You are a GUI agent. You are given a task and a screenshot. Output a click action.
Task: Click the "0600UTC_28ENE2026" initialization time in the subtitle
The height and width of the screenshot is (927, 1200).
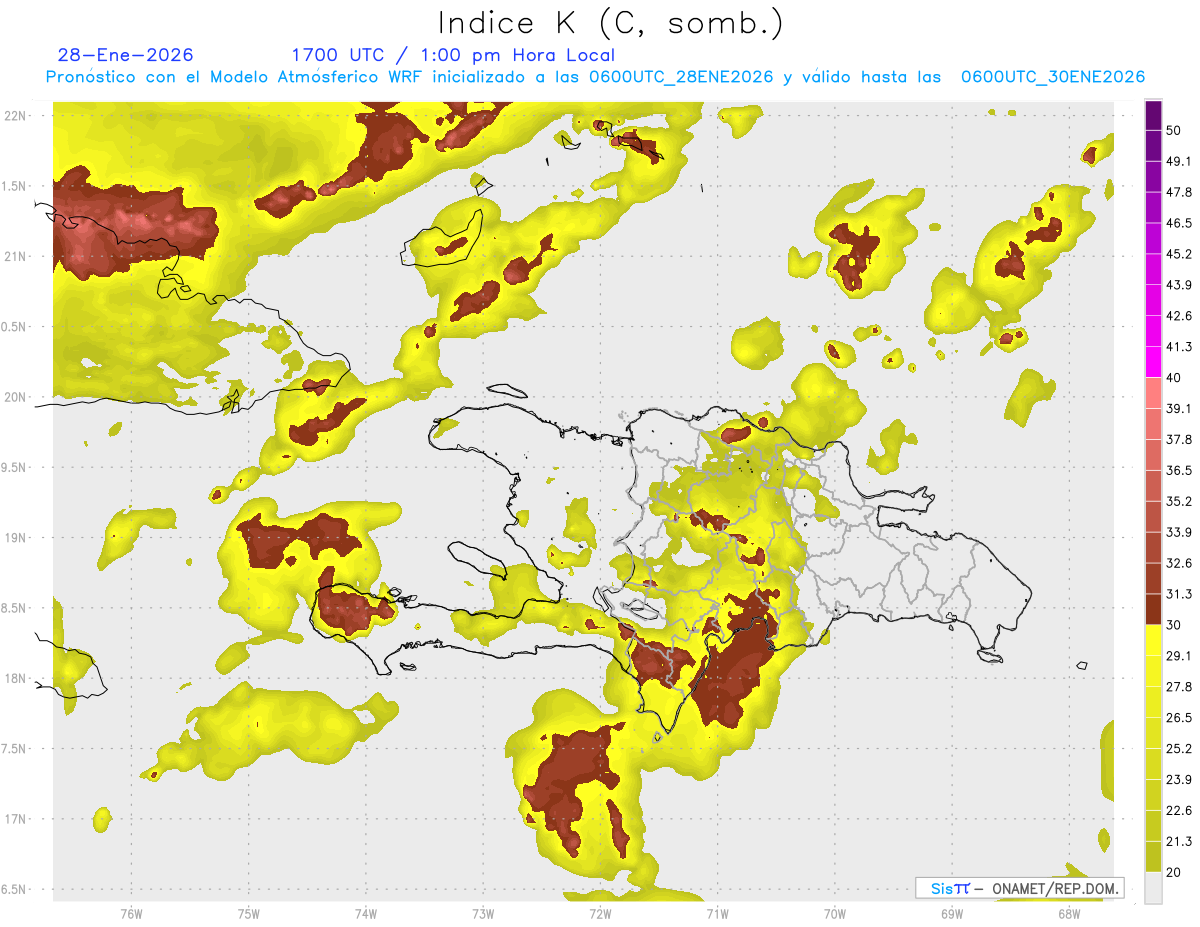pyautogui.click(x=681, y=77)
